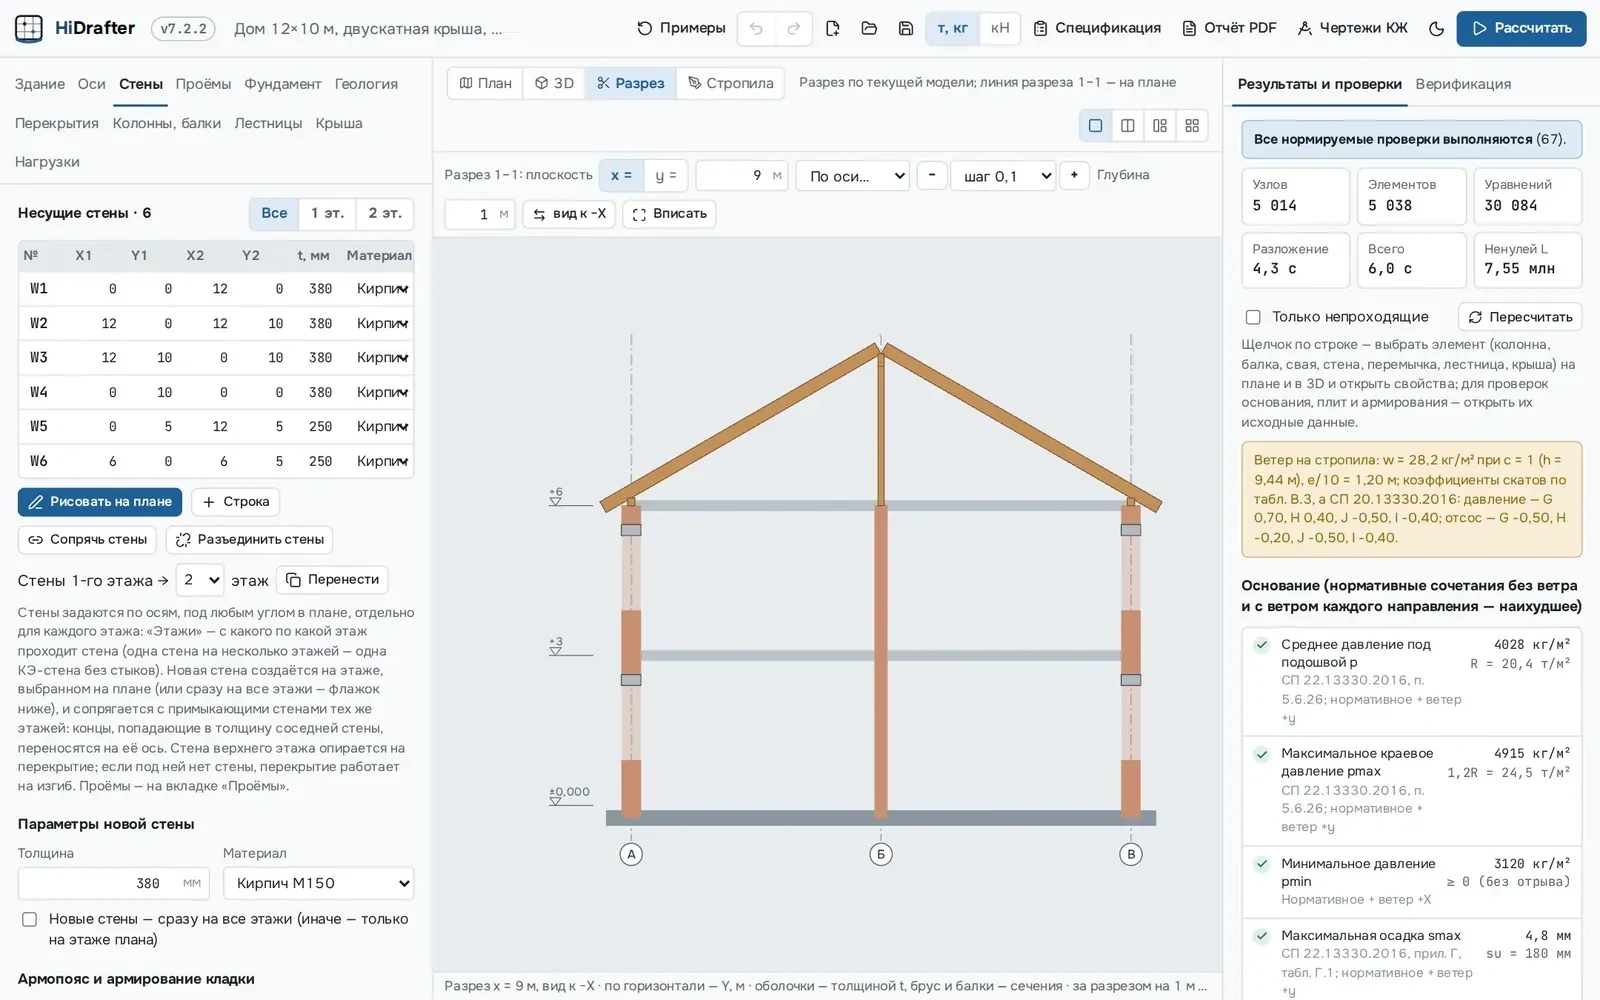Click the 'Пересчитать' button
The width and height of the screenshot is (1600, 1000).
tap(1520, 317)
